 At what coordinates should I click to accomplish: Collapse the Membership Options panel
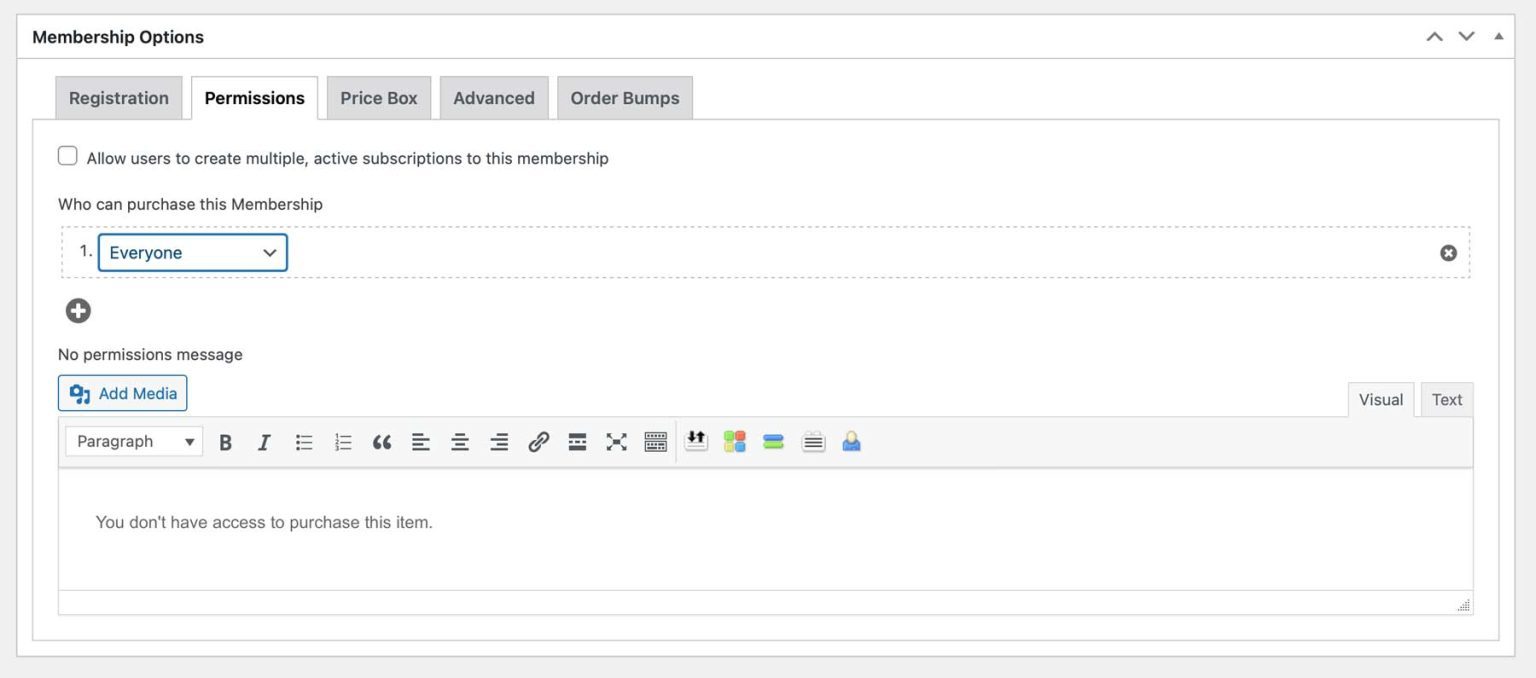pos(1498,36)
